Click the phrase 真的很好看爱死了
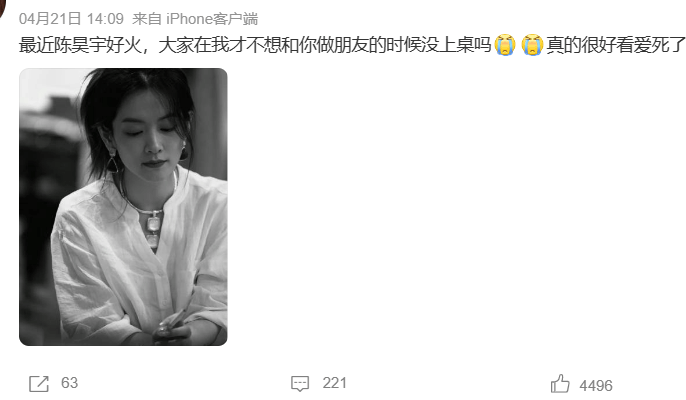Viewport: 686px width, 400px height. tap(616, 45)
